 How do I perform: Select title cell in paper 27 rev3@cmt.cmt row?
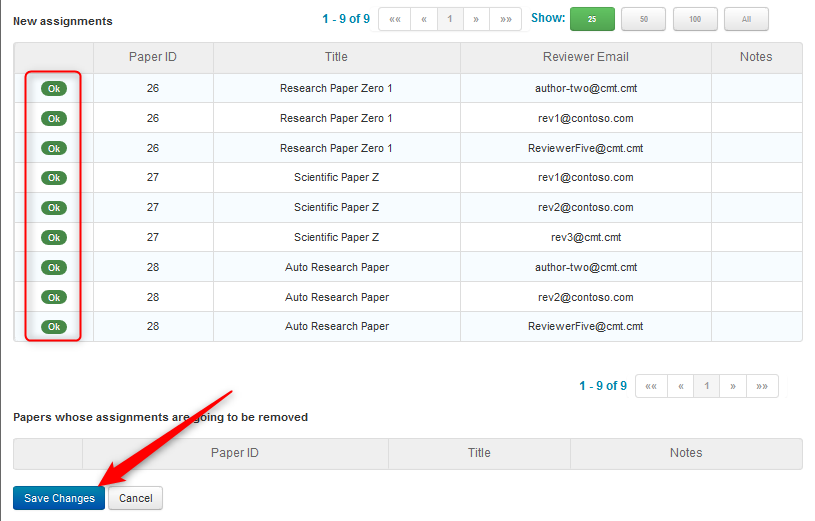click(336, 237)
